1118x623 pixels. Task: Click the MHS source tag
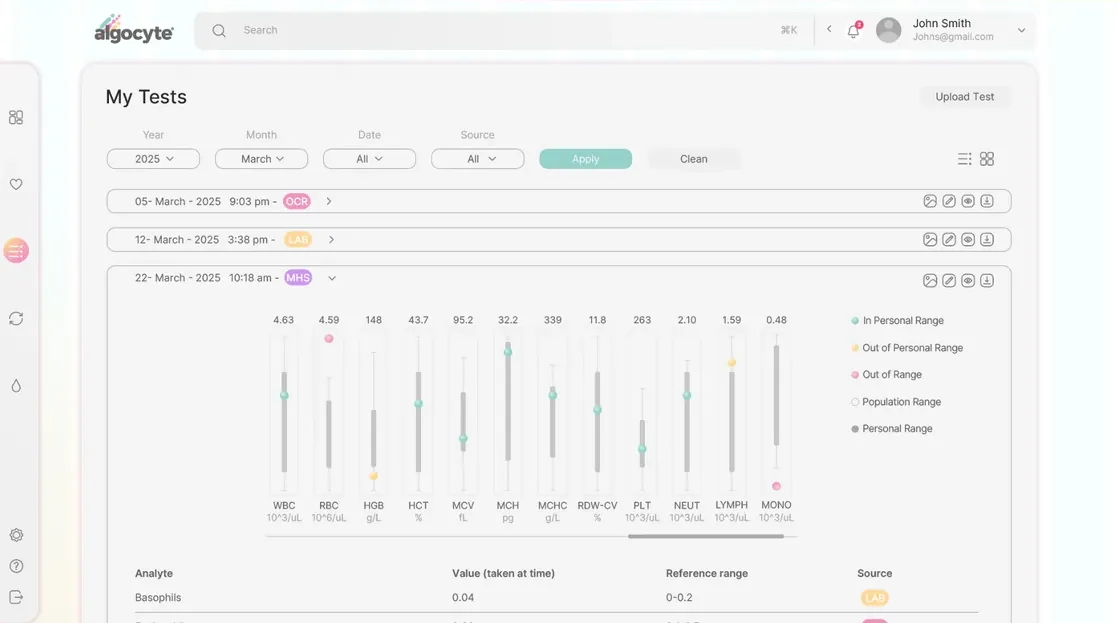(x=298, y=278)
